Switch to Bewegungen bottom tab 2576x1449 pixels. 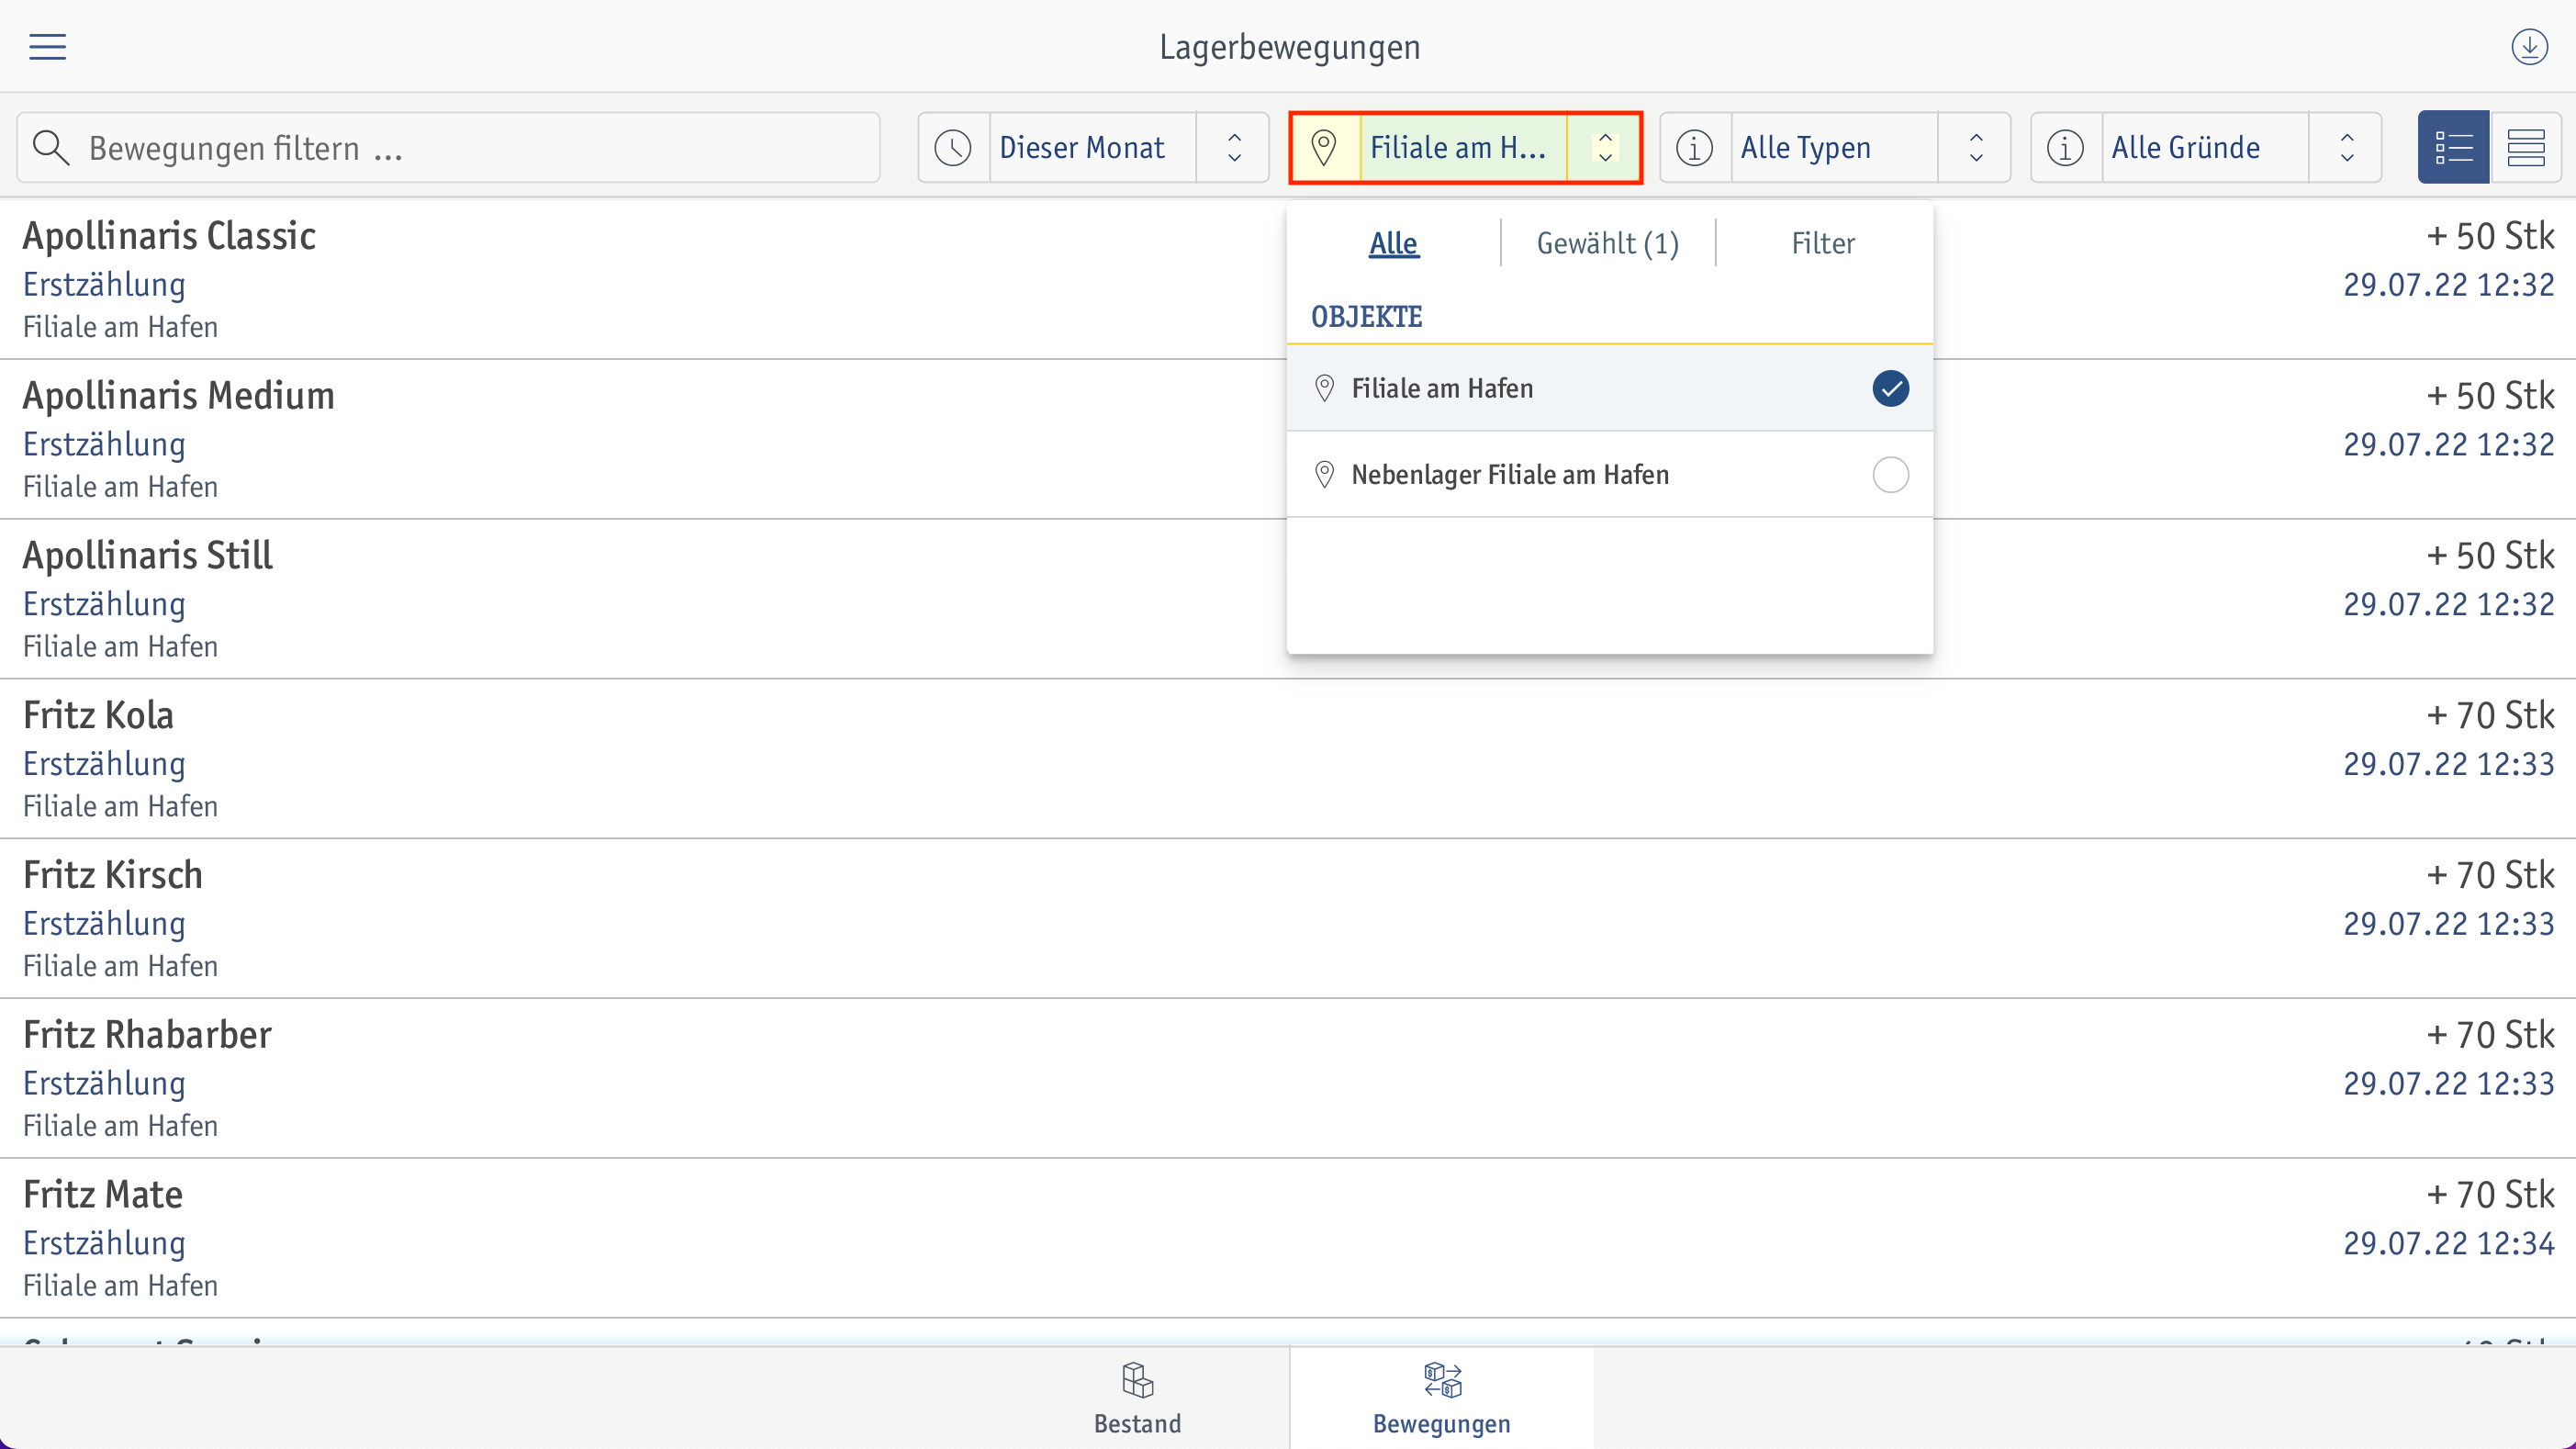[x=1441, y=1398]
